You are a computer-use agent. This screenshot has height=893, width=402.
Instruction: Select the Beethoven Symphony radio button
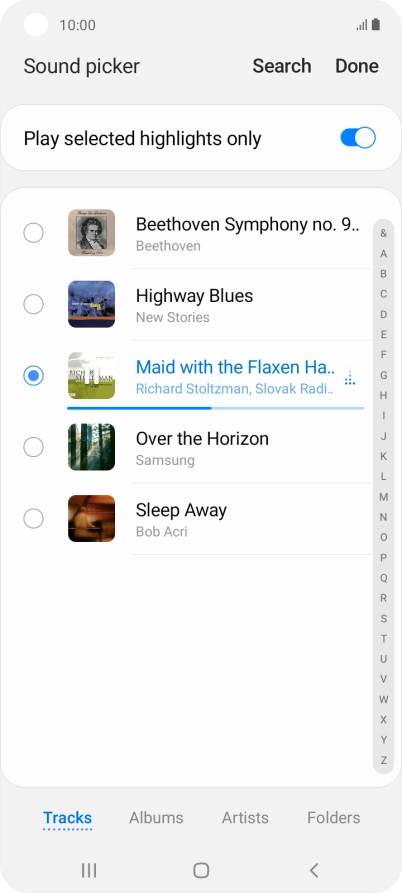pos(33,232)
